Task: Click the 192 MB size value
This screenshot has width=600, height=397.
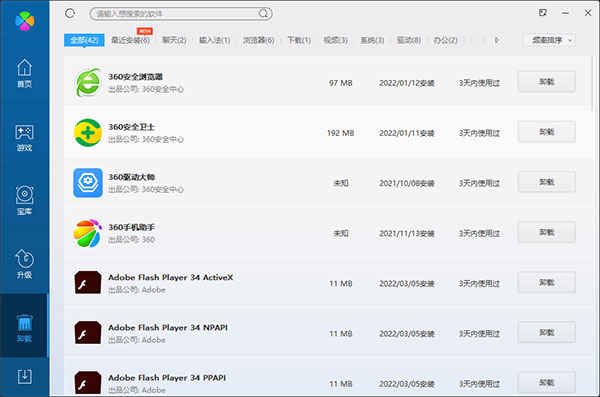Action: 341,133
